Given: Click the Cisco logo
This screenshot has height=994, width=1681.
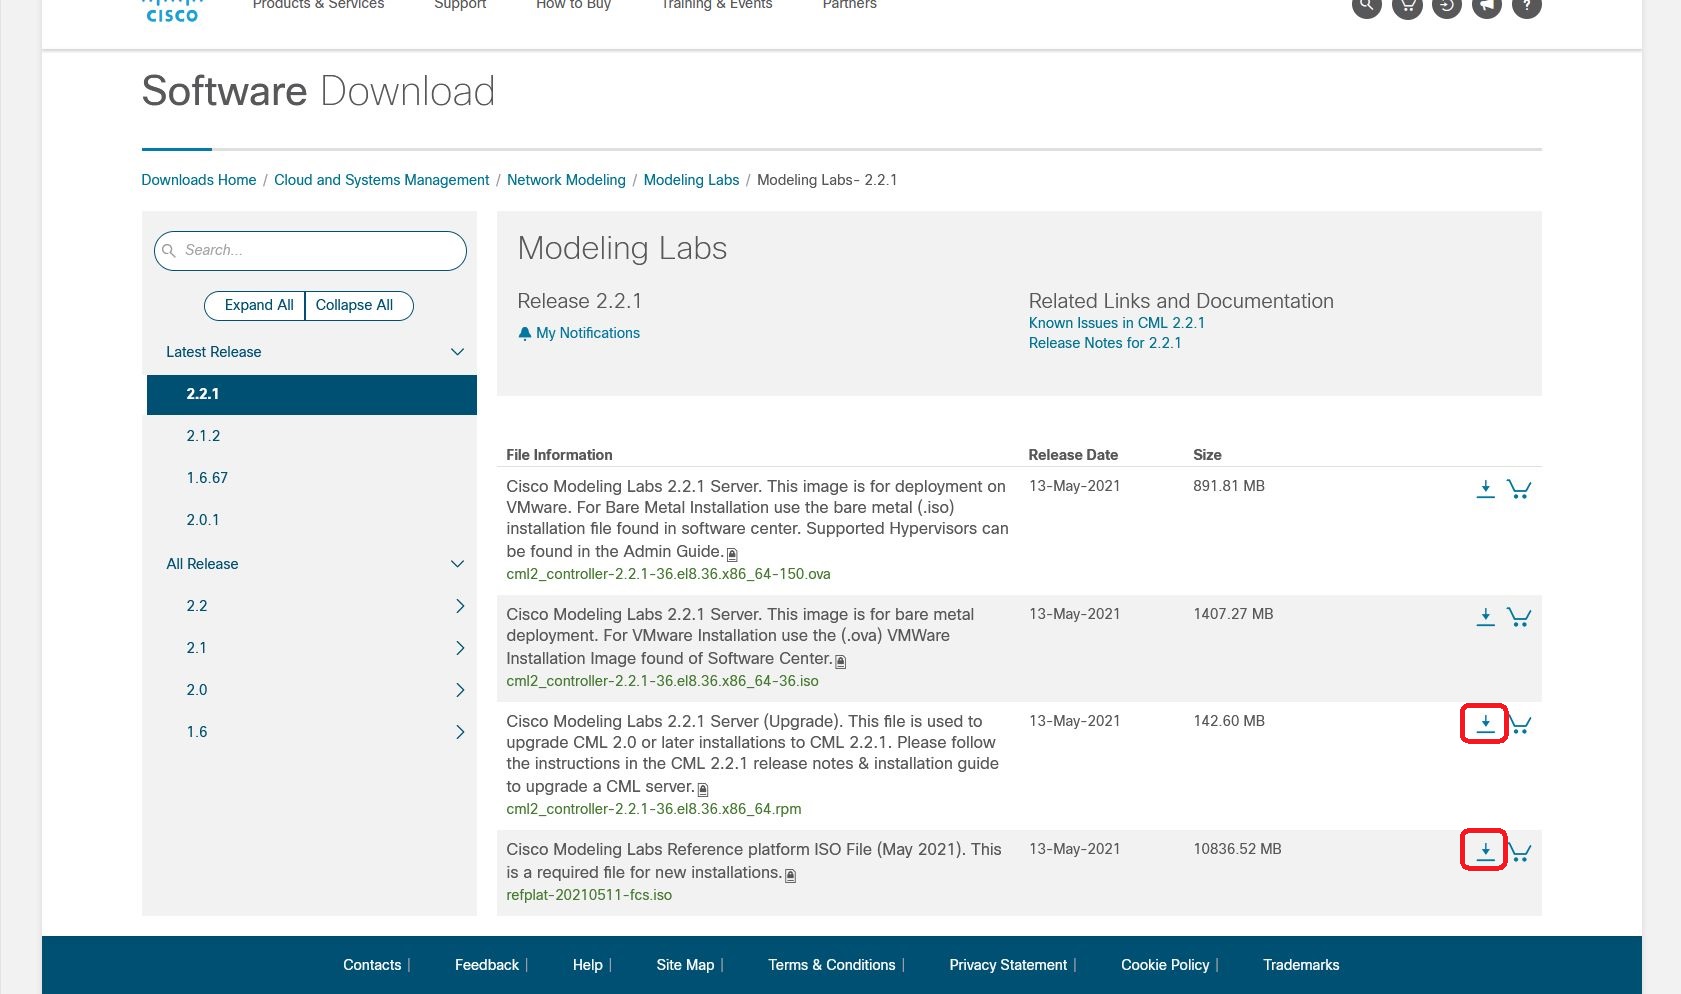Looking at the screenshot, I should pyautogui.click(x=172, y=10).
